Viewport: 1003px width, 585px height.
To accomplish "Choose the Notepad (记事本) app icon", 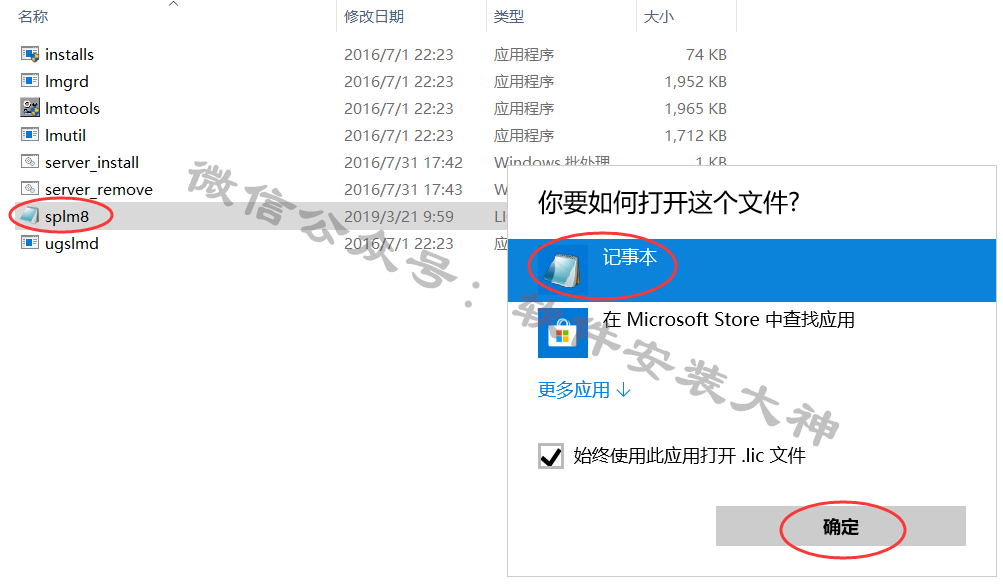I will [x=562, y=269].
